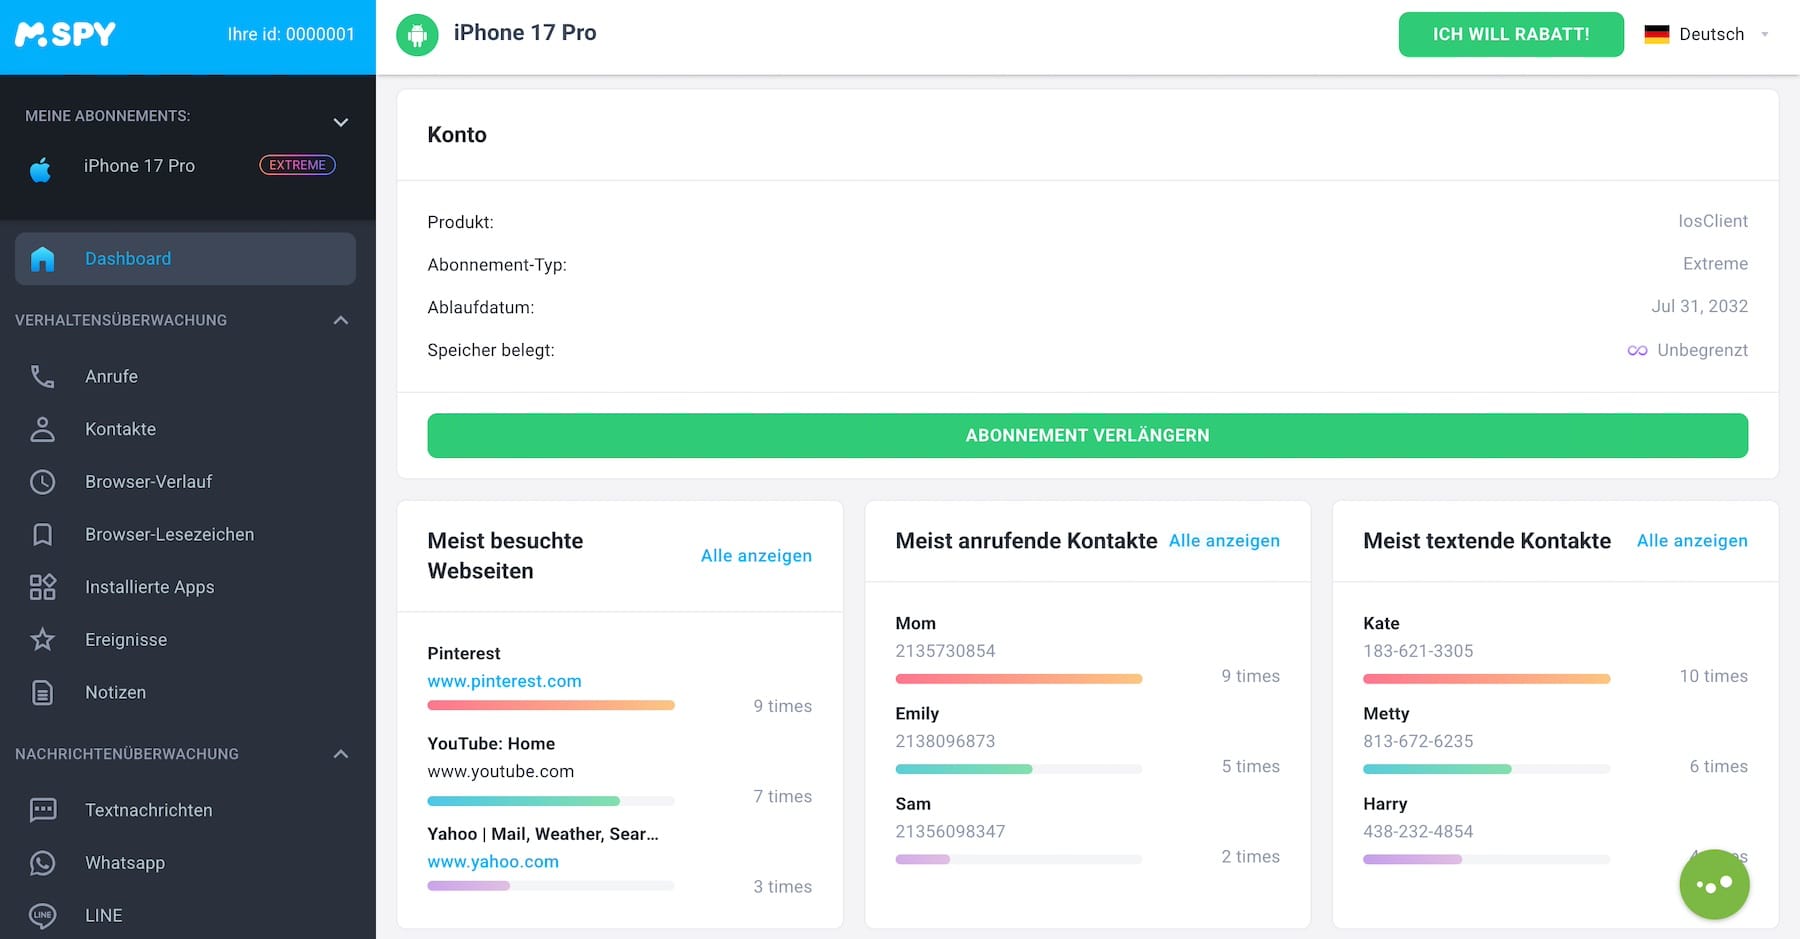This screenshot has width=1800, height=939.
Task: Click the YouTube visit progress bar
Action: 551,801
